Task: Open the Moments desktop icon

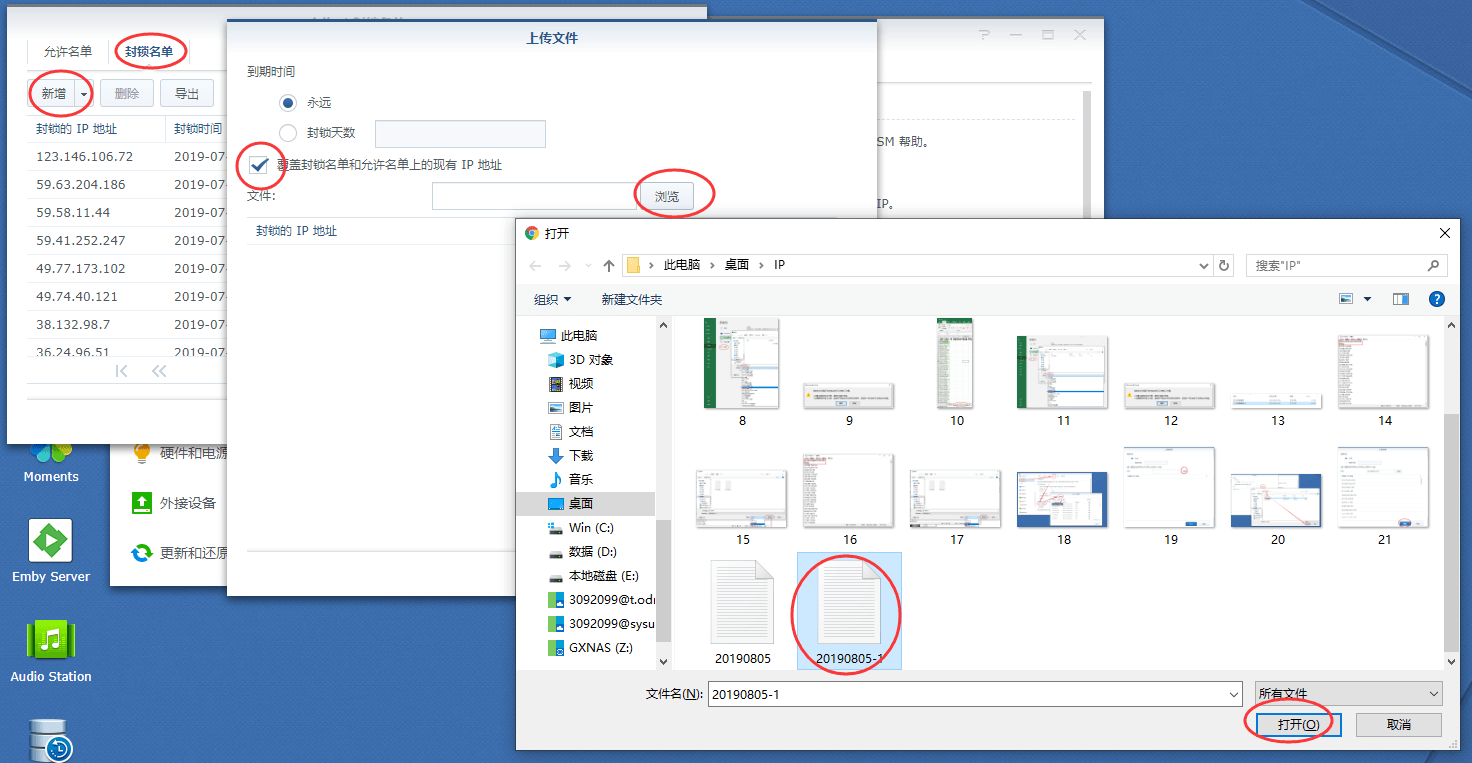Action: 51,455
